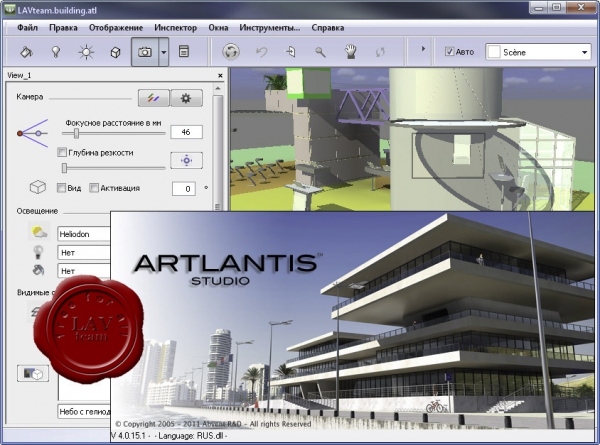Open the Heliodon lighting dropdown
The width and height of the screenshot is (600, 445).
point(84,234)
